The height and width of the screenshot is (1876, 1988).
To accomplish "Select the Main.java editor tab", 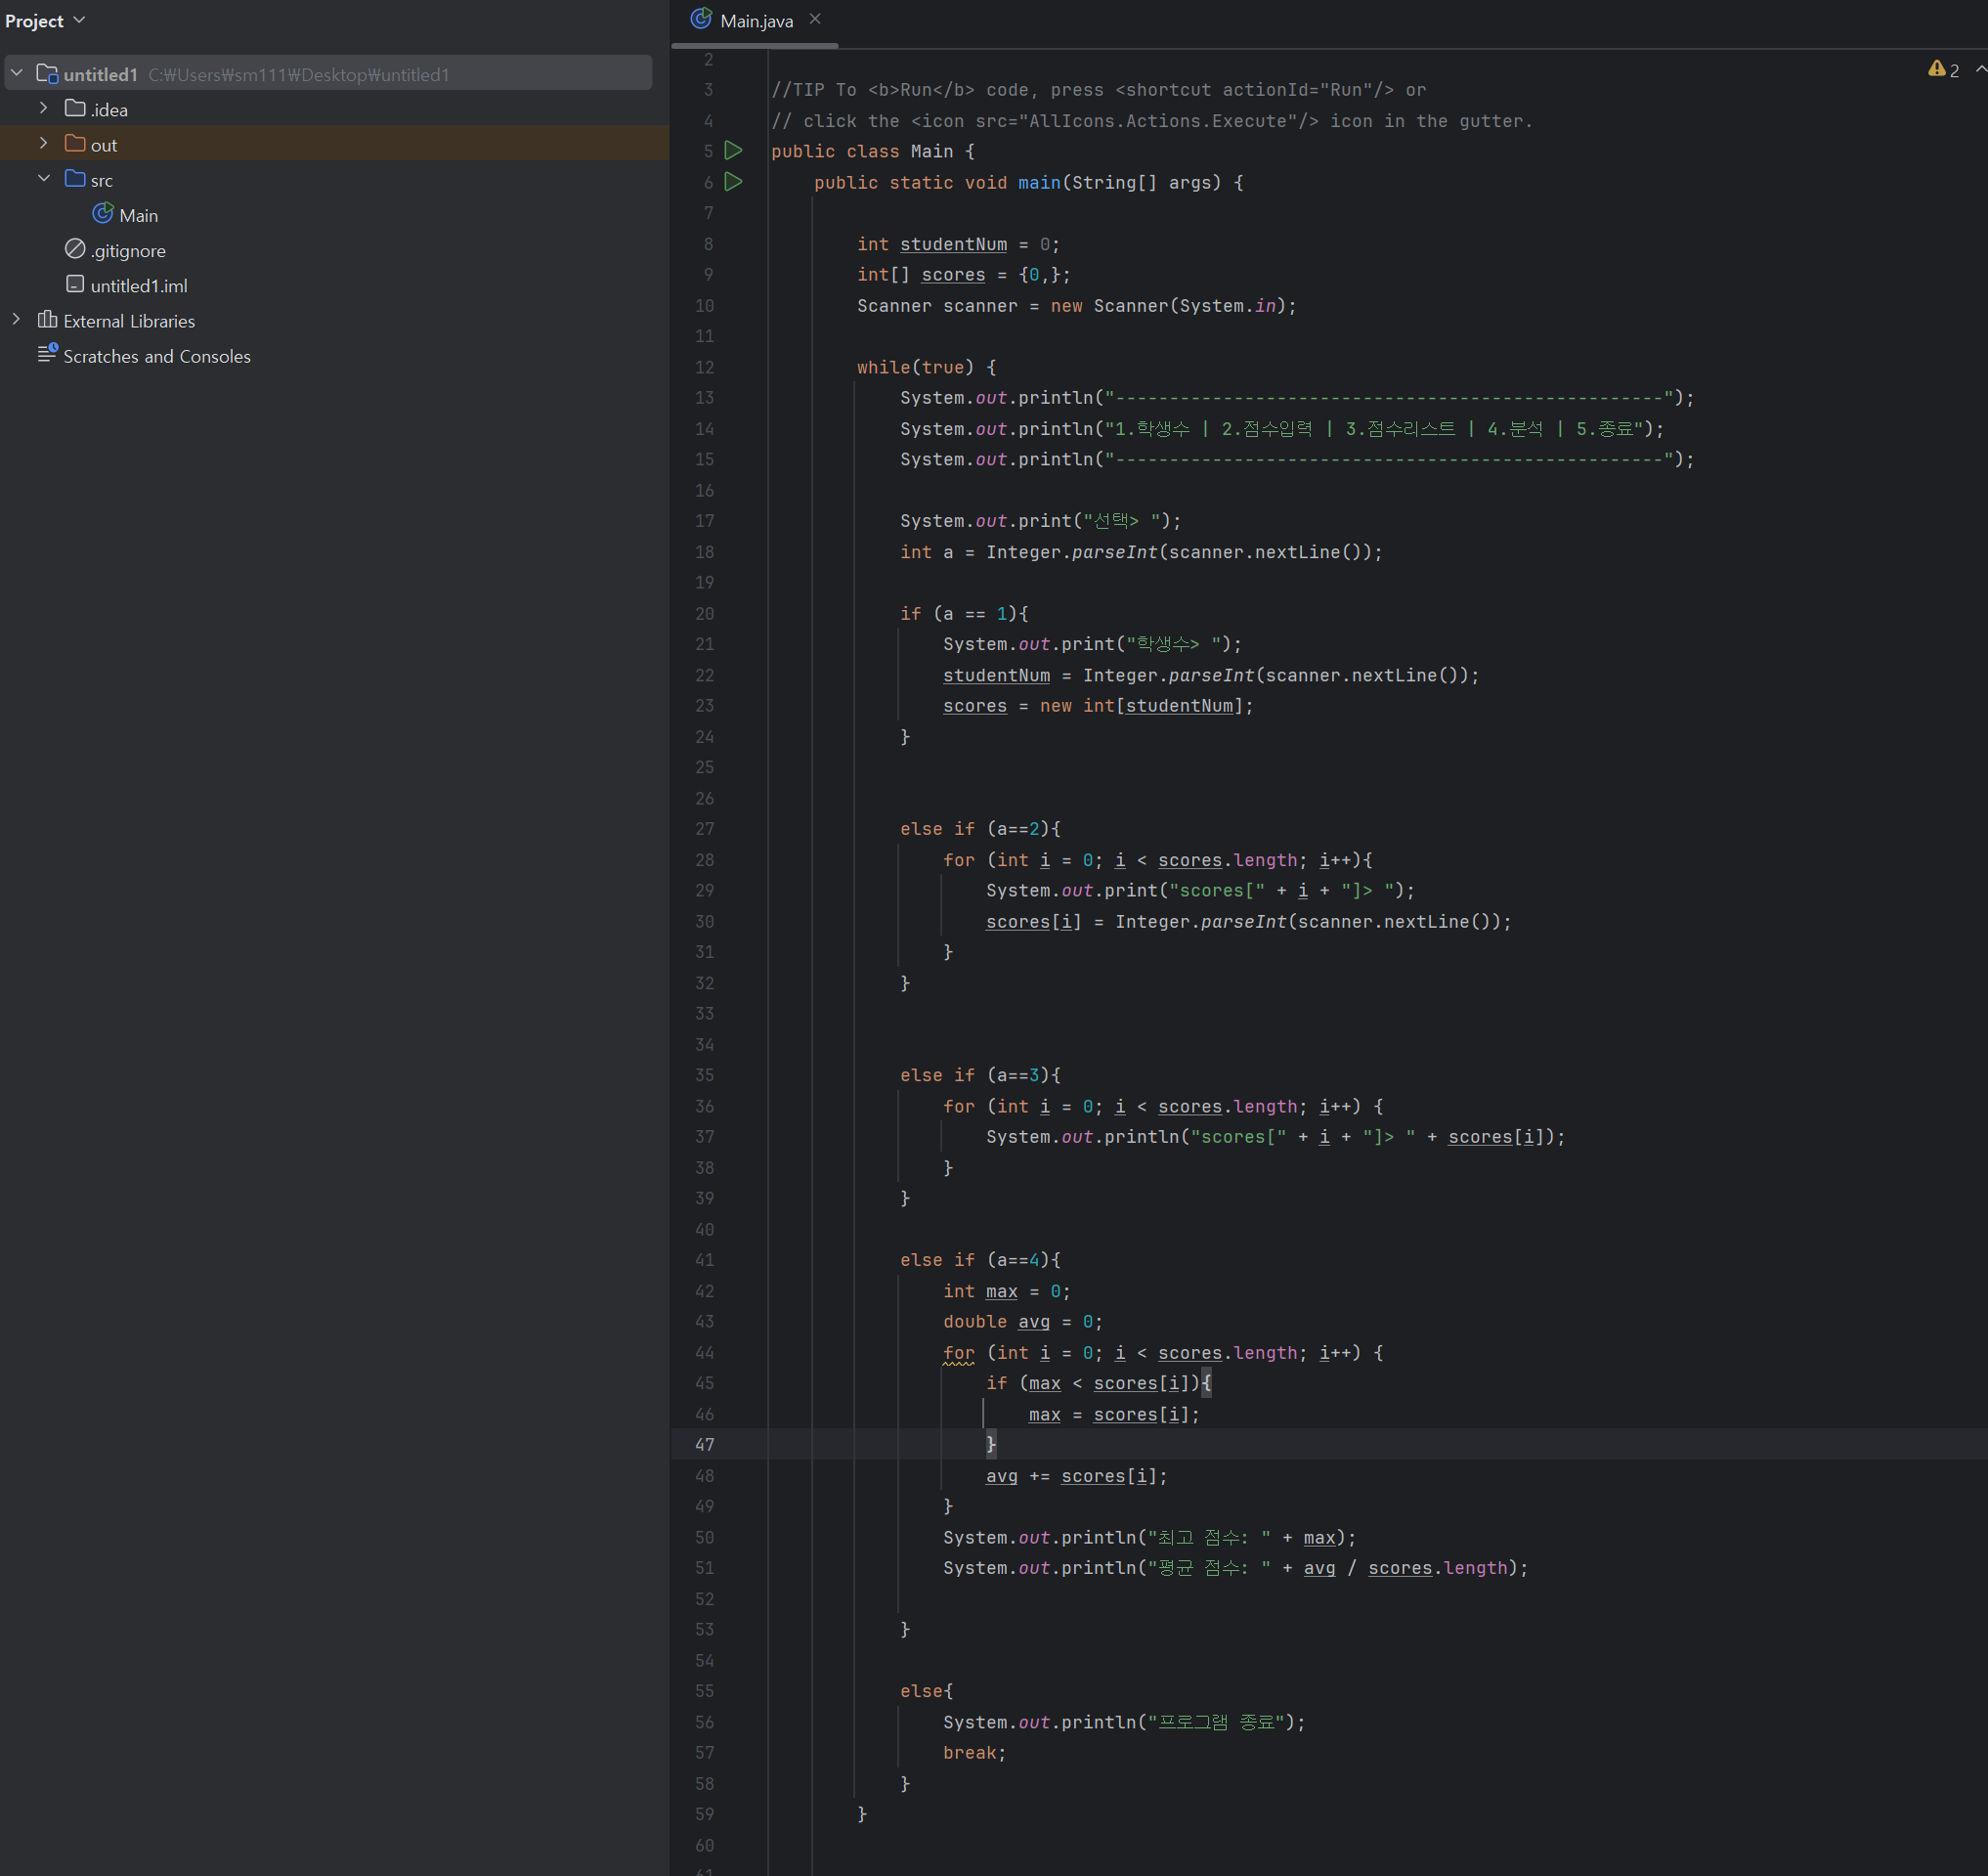I will coord(756,21).
